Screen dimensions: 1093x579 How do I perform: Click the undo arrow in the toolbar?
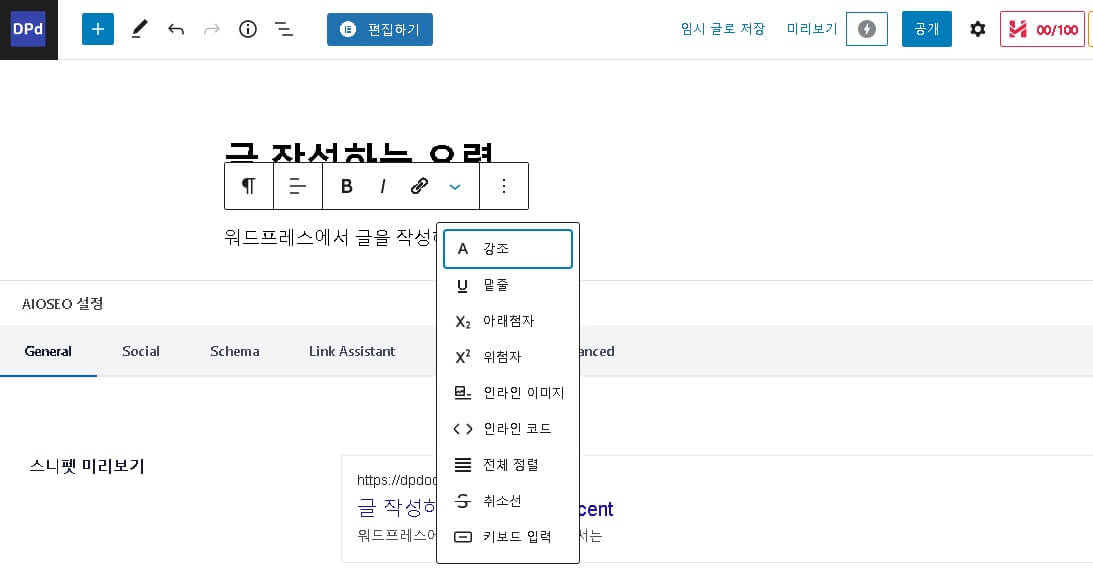(x=176, y=29)
